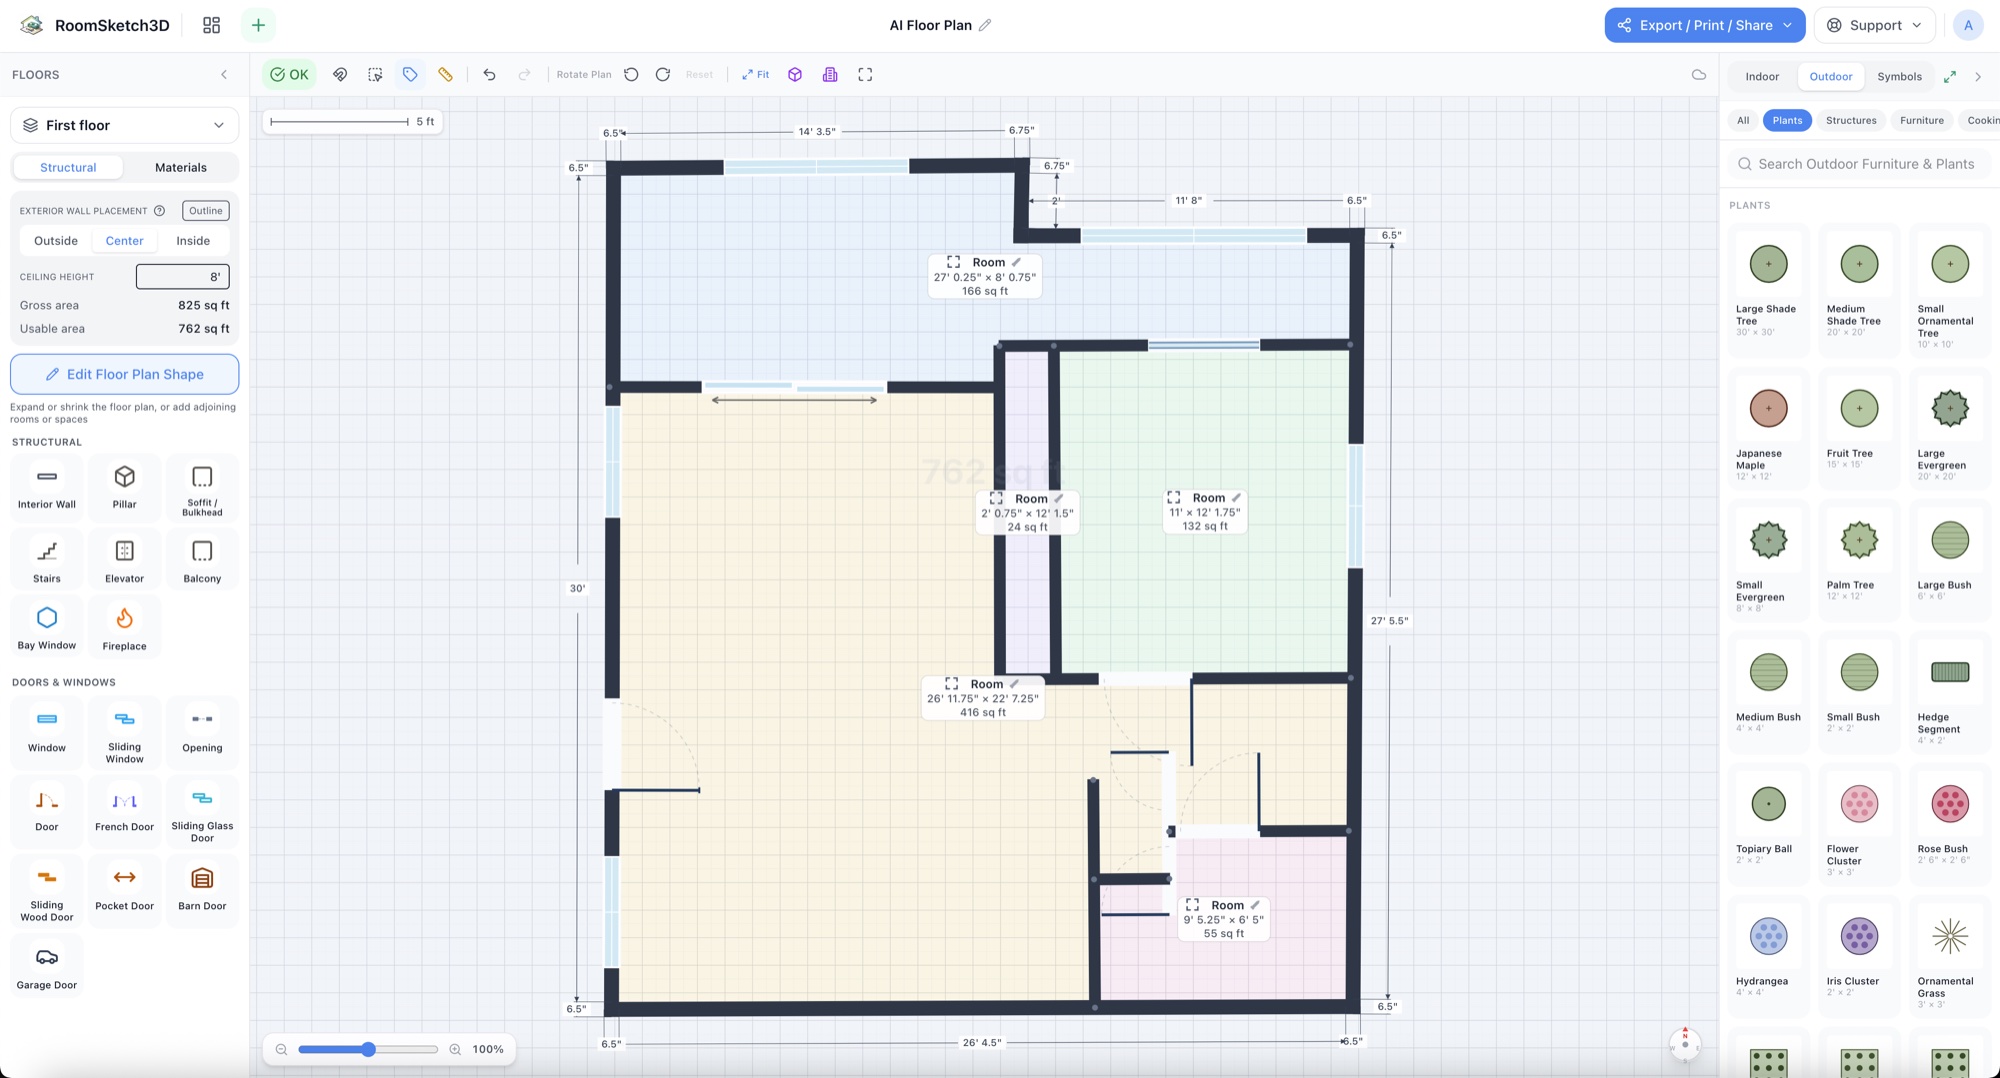Image resolution: width=2000 pixels, height=1078 pixels.
Task: Click the cloud sync icon
Action: pos(1699,75)
